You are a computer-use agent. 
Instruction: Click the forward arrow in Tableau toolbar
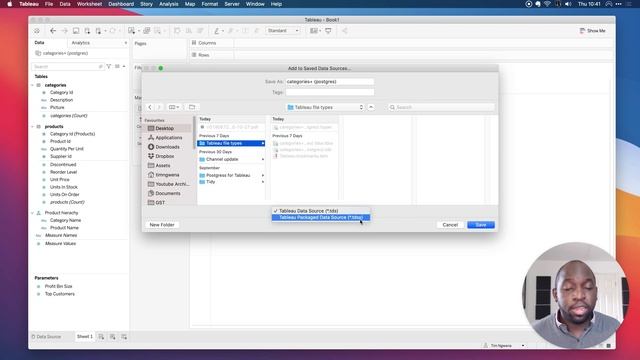(64, 31)
